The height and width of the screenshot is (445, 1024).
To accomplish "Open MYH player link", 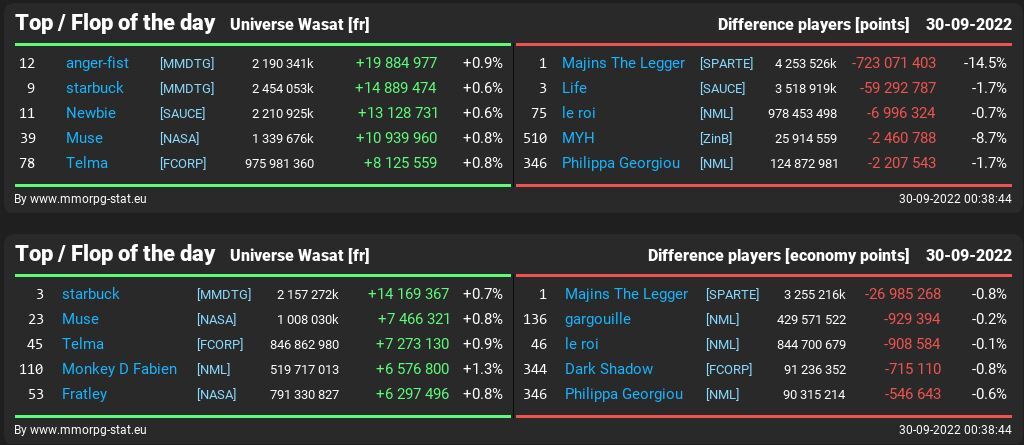I will coord(578,138).
